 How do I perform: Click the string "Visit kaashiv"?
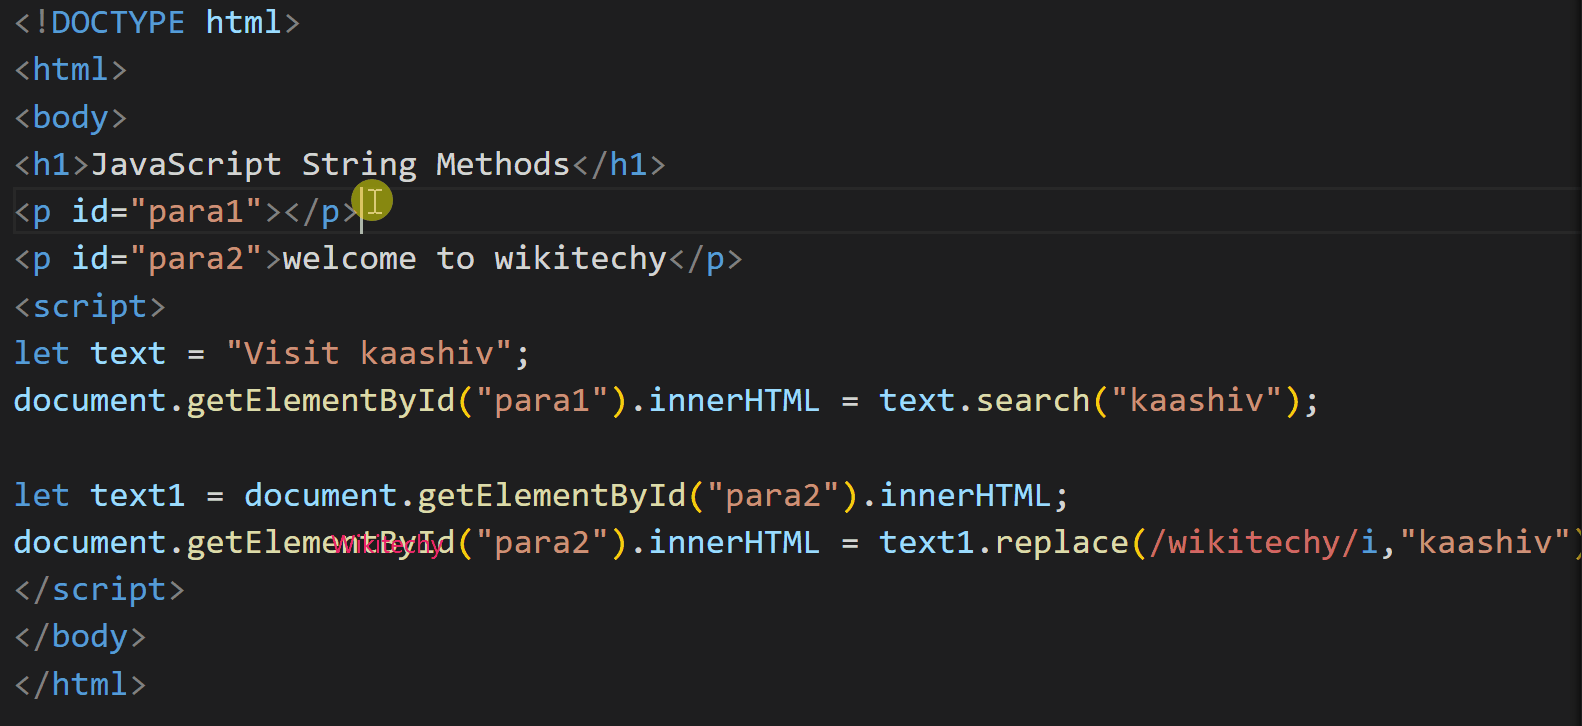(x=369, y=353)
